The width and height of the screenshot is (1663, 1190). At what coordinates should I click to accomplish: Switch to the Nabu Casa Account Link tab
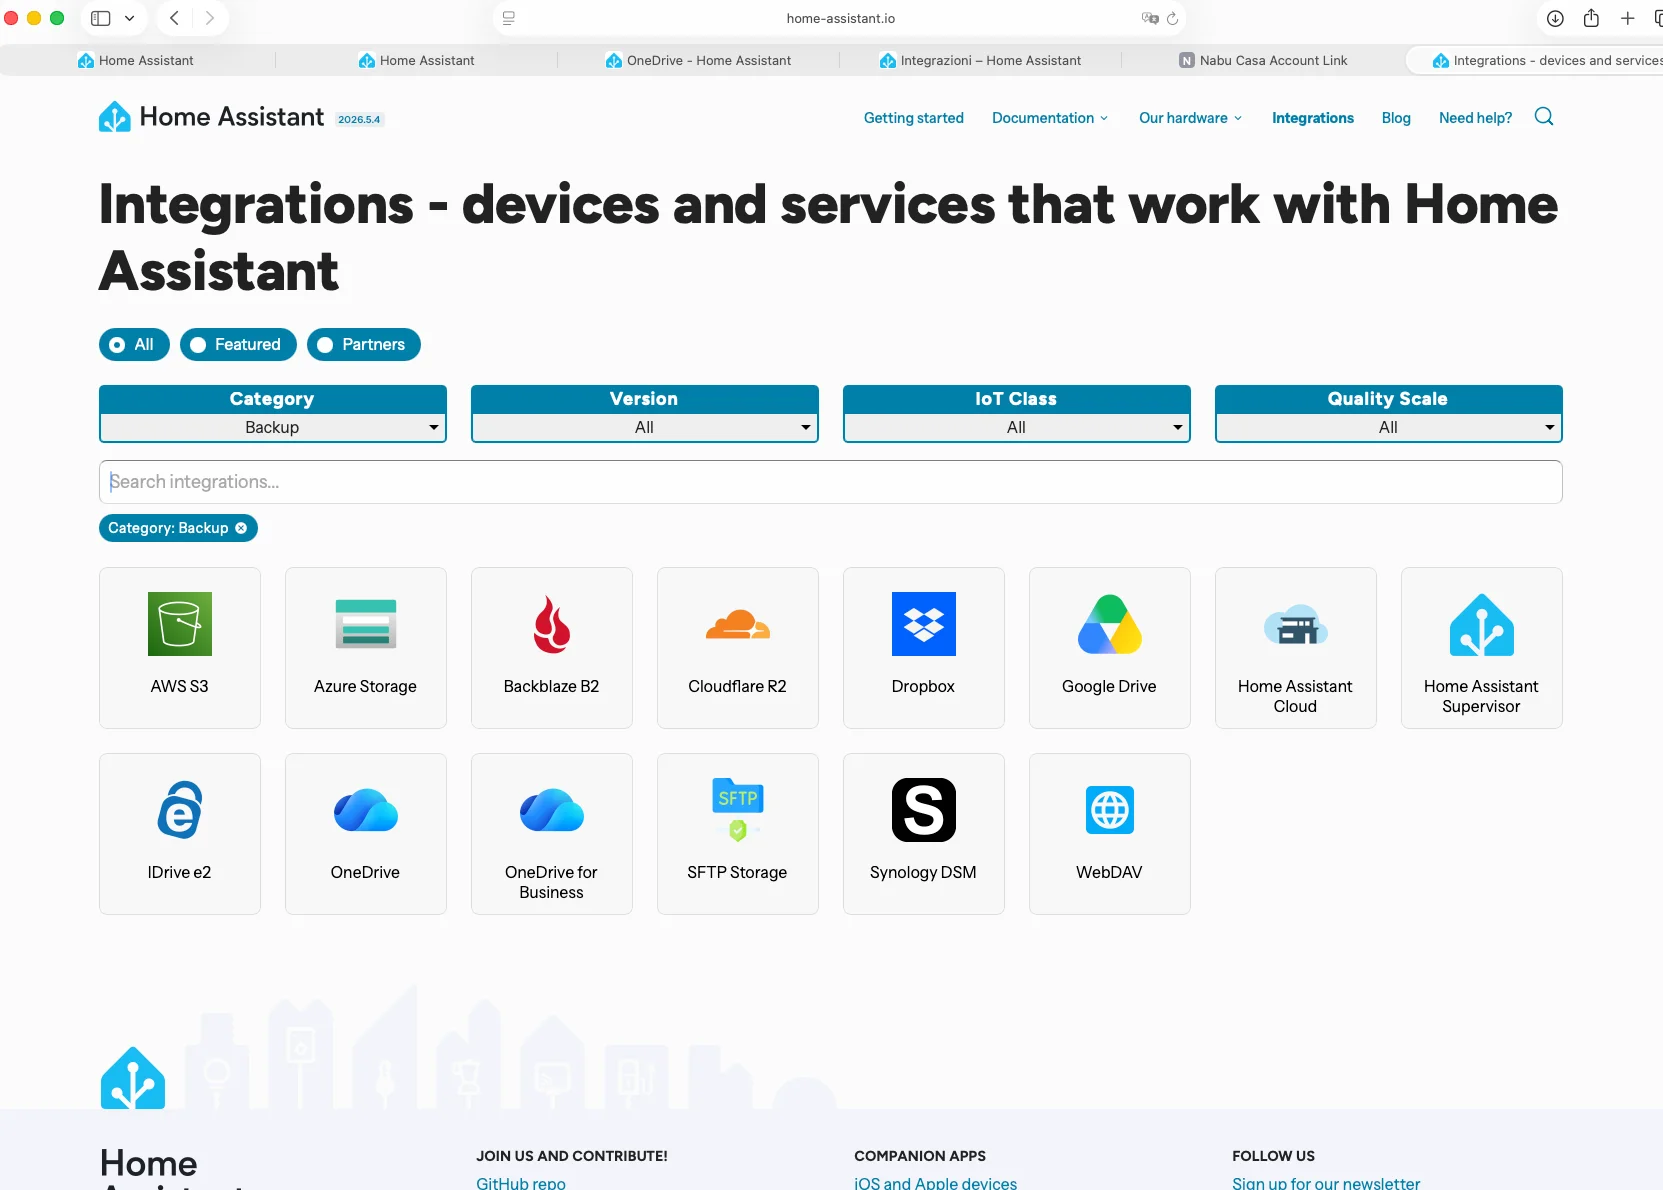point(1263,60)
